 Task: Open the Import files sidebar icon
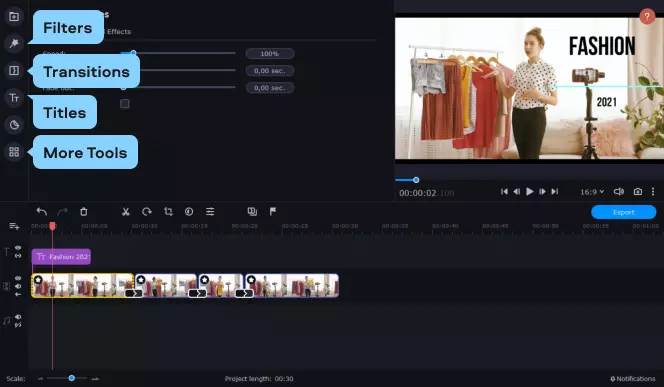pyautogui.click(x=14, y=17)
